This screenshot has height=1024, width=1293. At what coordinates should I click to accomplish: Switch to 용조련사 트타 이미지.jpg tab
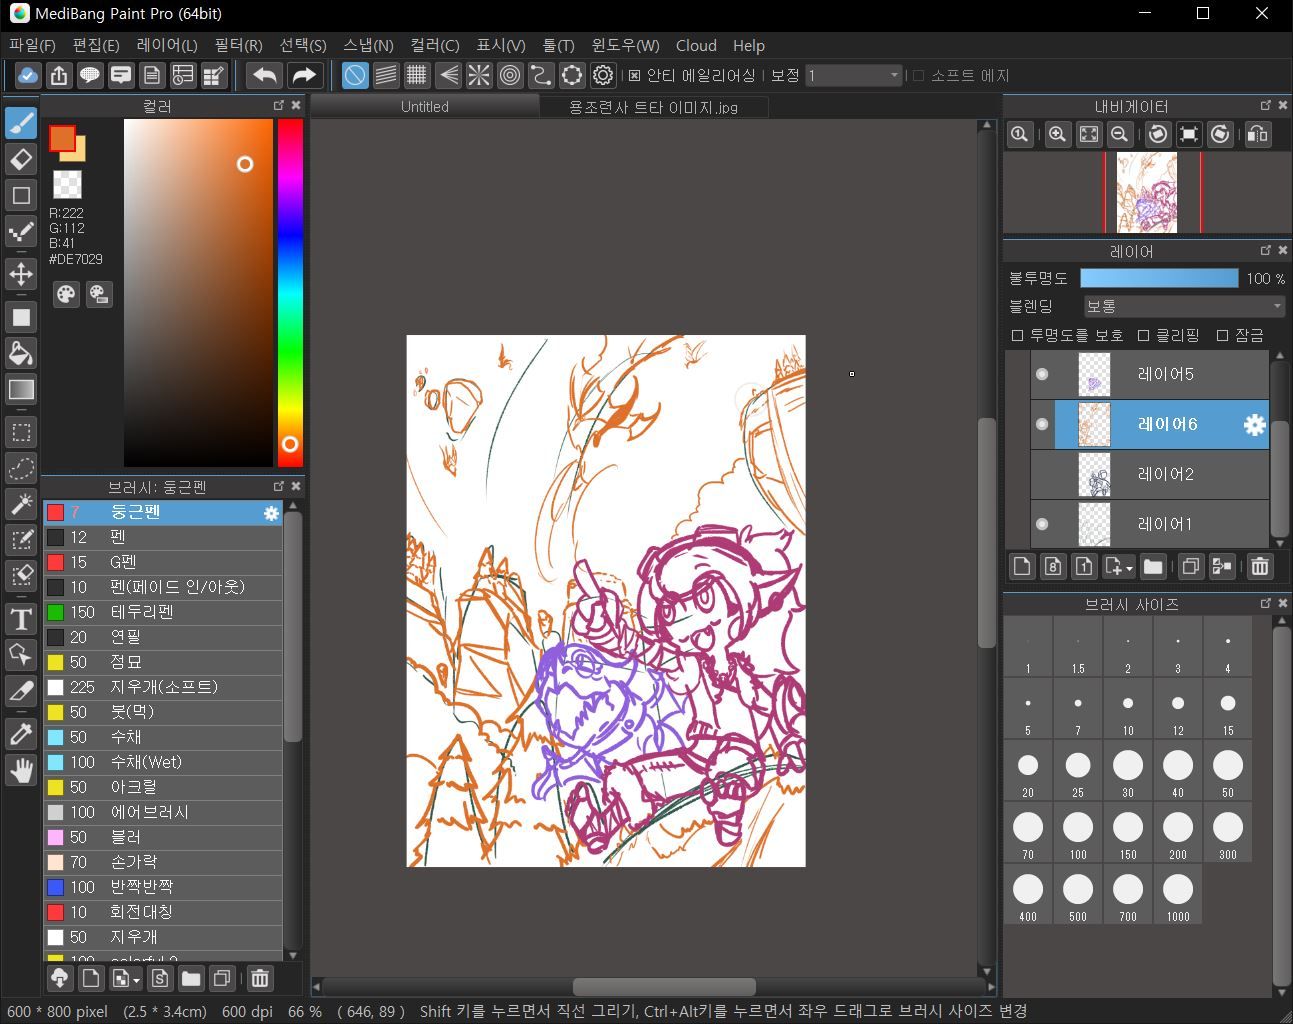[654, 107]
